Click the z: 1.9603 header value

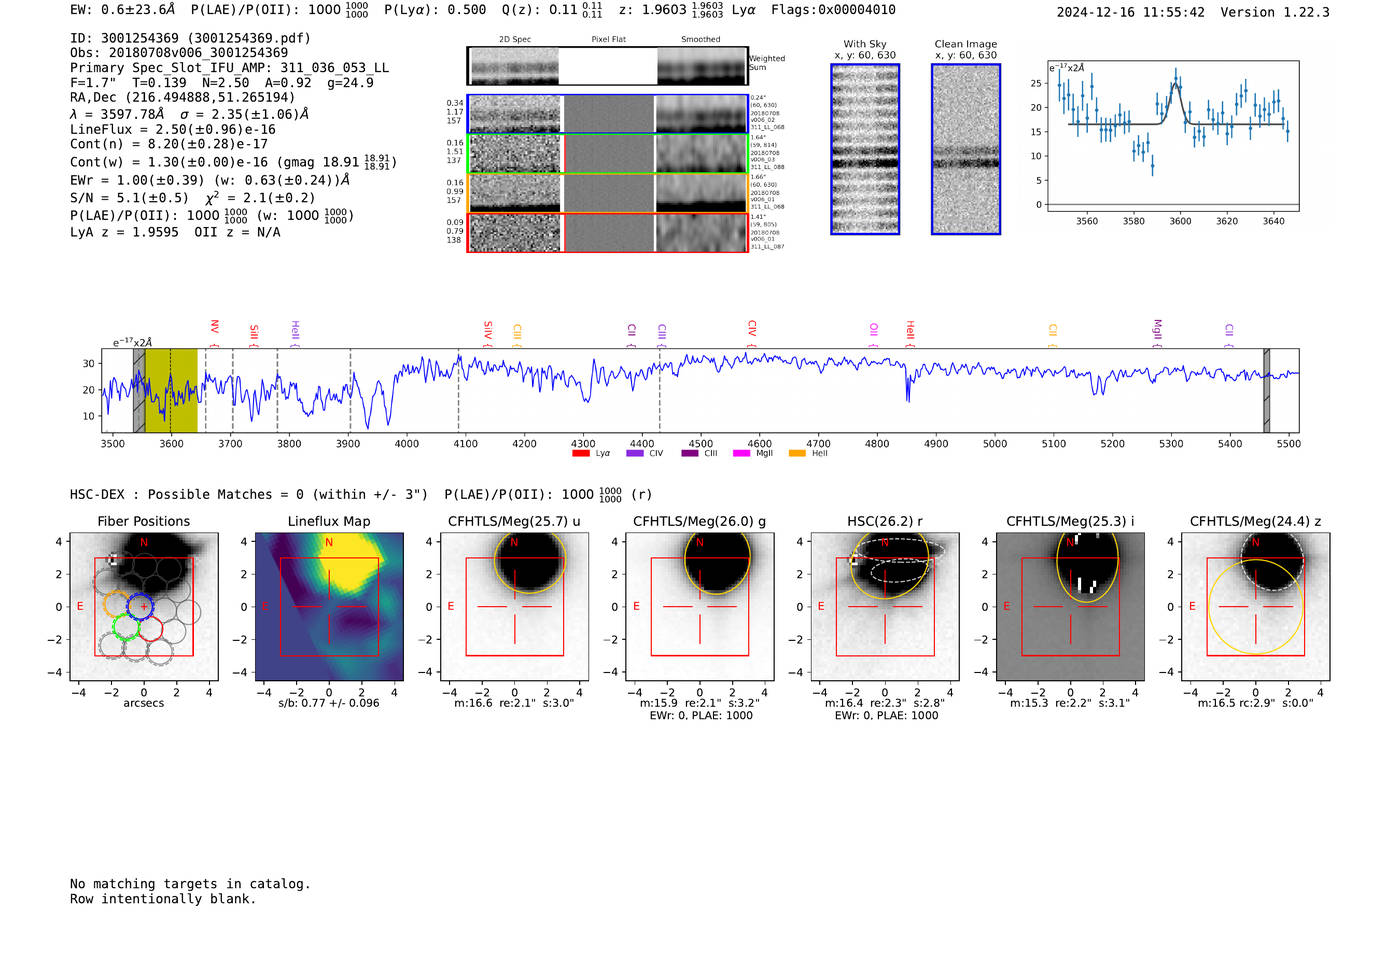tap(672, 10)
